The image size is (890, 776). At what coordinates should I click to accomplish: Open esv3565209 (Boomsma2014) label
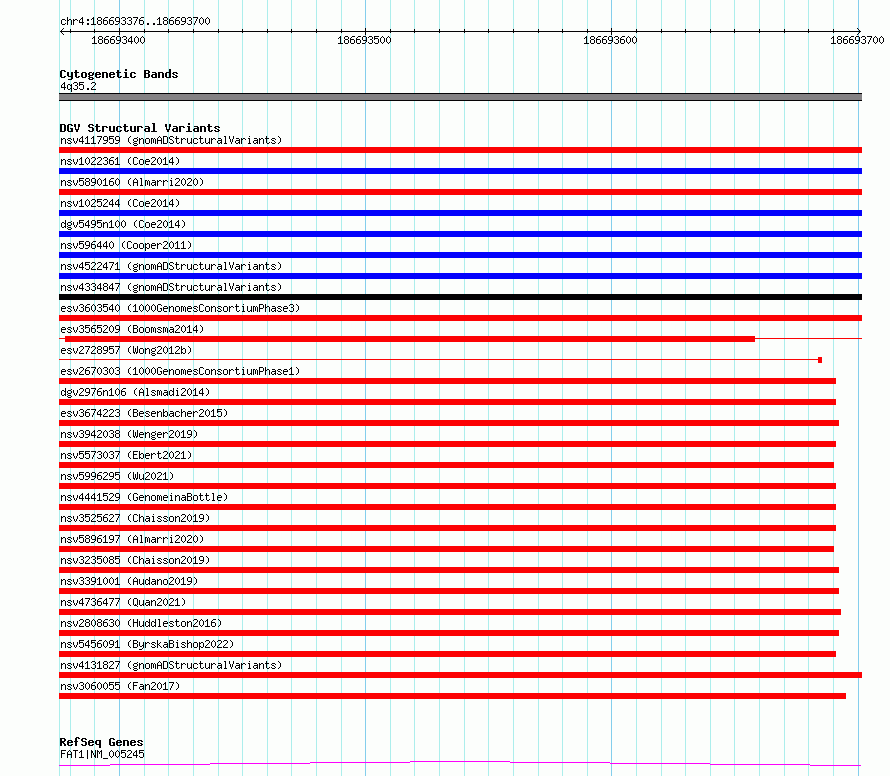tap(132, 329)
